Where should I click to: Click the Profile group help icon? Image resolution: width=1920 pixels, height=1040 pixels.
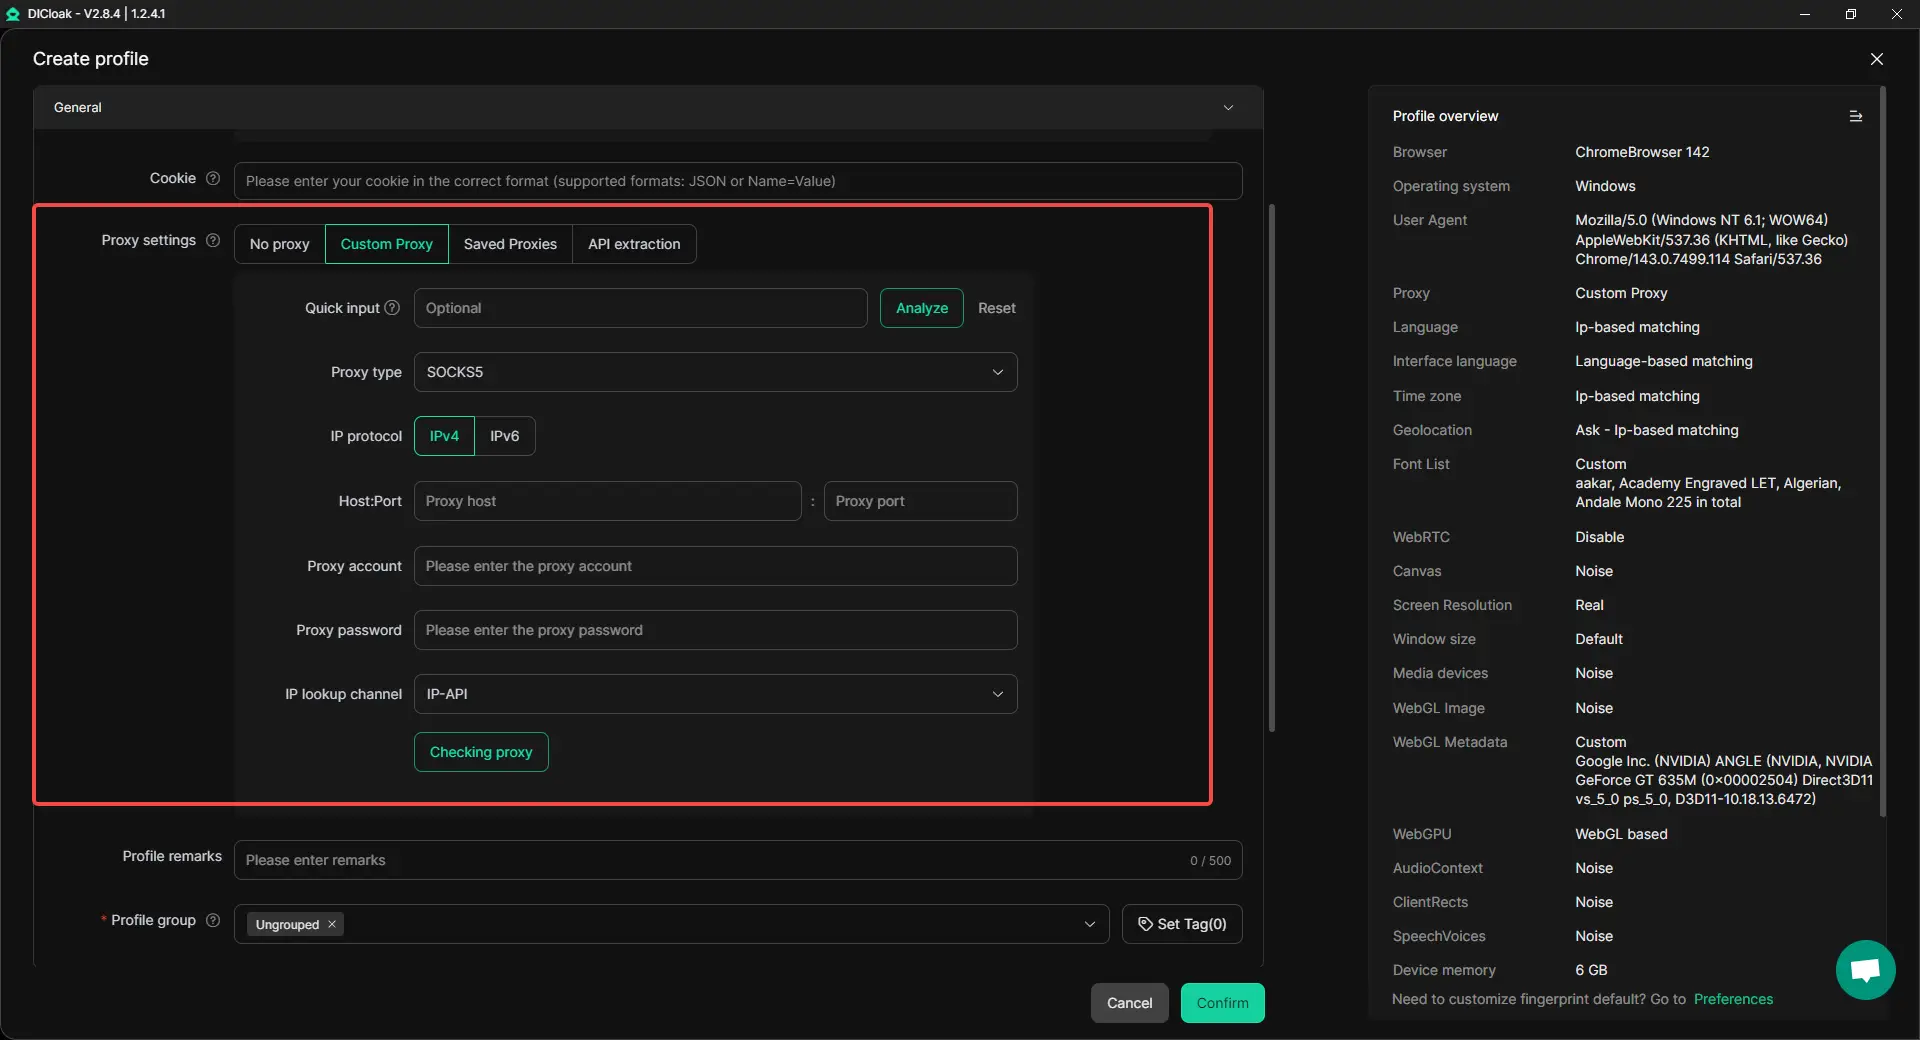(x=213, y=920)
